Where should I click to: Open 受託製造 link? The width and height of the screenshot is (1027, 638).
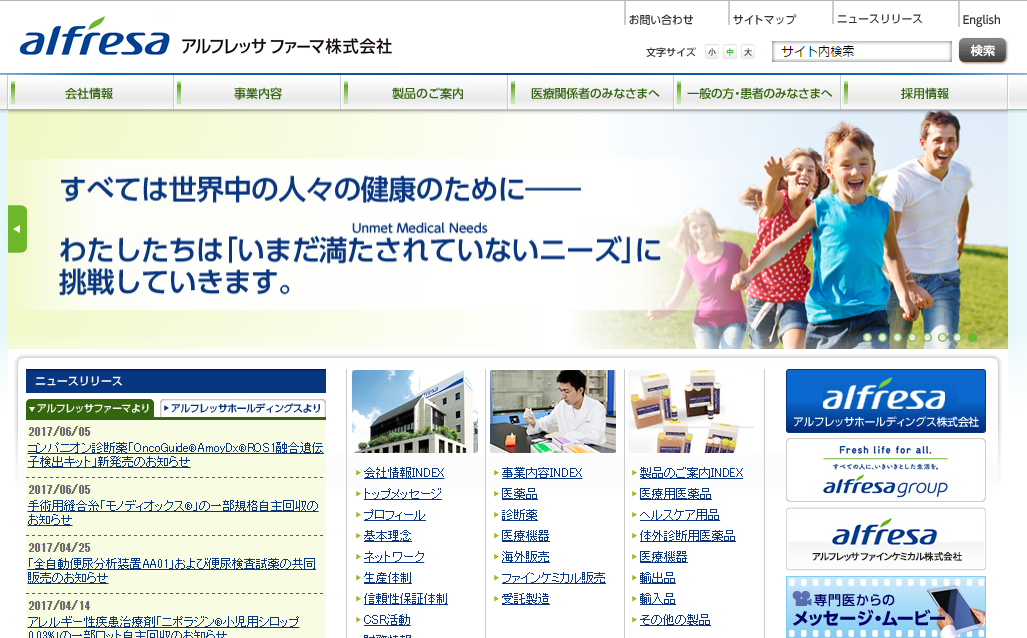(525, 599)
